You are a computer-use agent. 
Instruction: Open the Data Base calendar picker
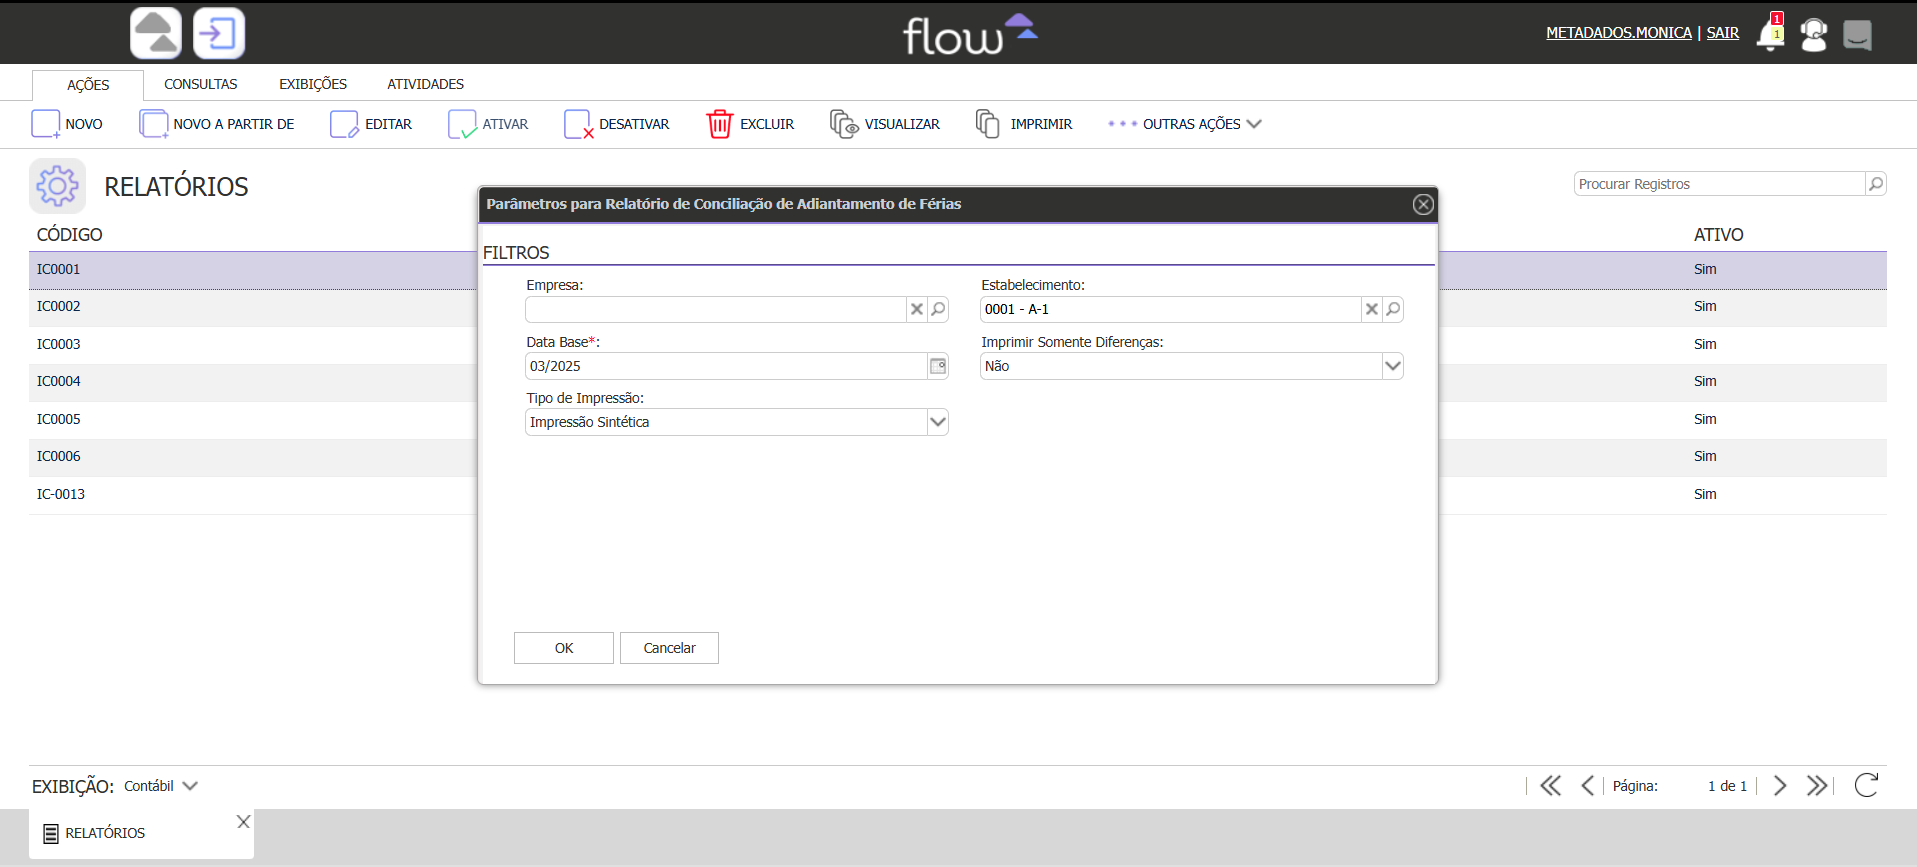point(938,366)
